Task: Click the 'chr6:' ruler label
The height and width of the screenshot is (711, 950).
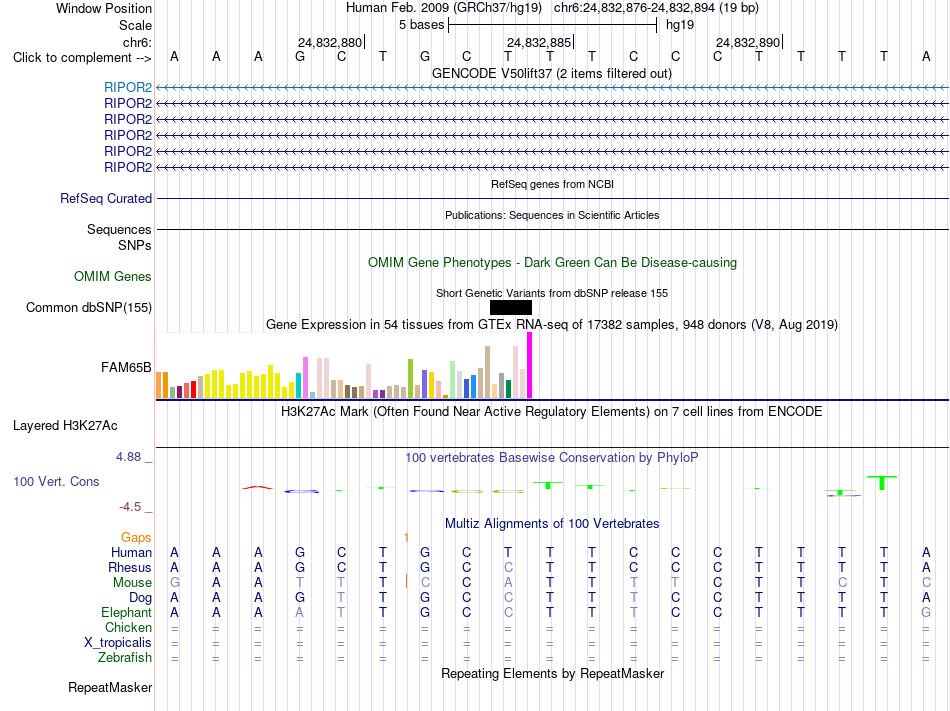Action: pos(138,42)
